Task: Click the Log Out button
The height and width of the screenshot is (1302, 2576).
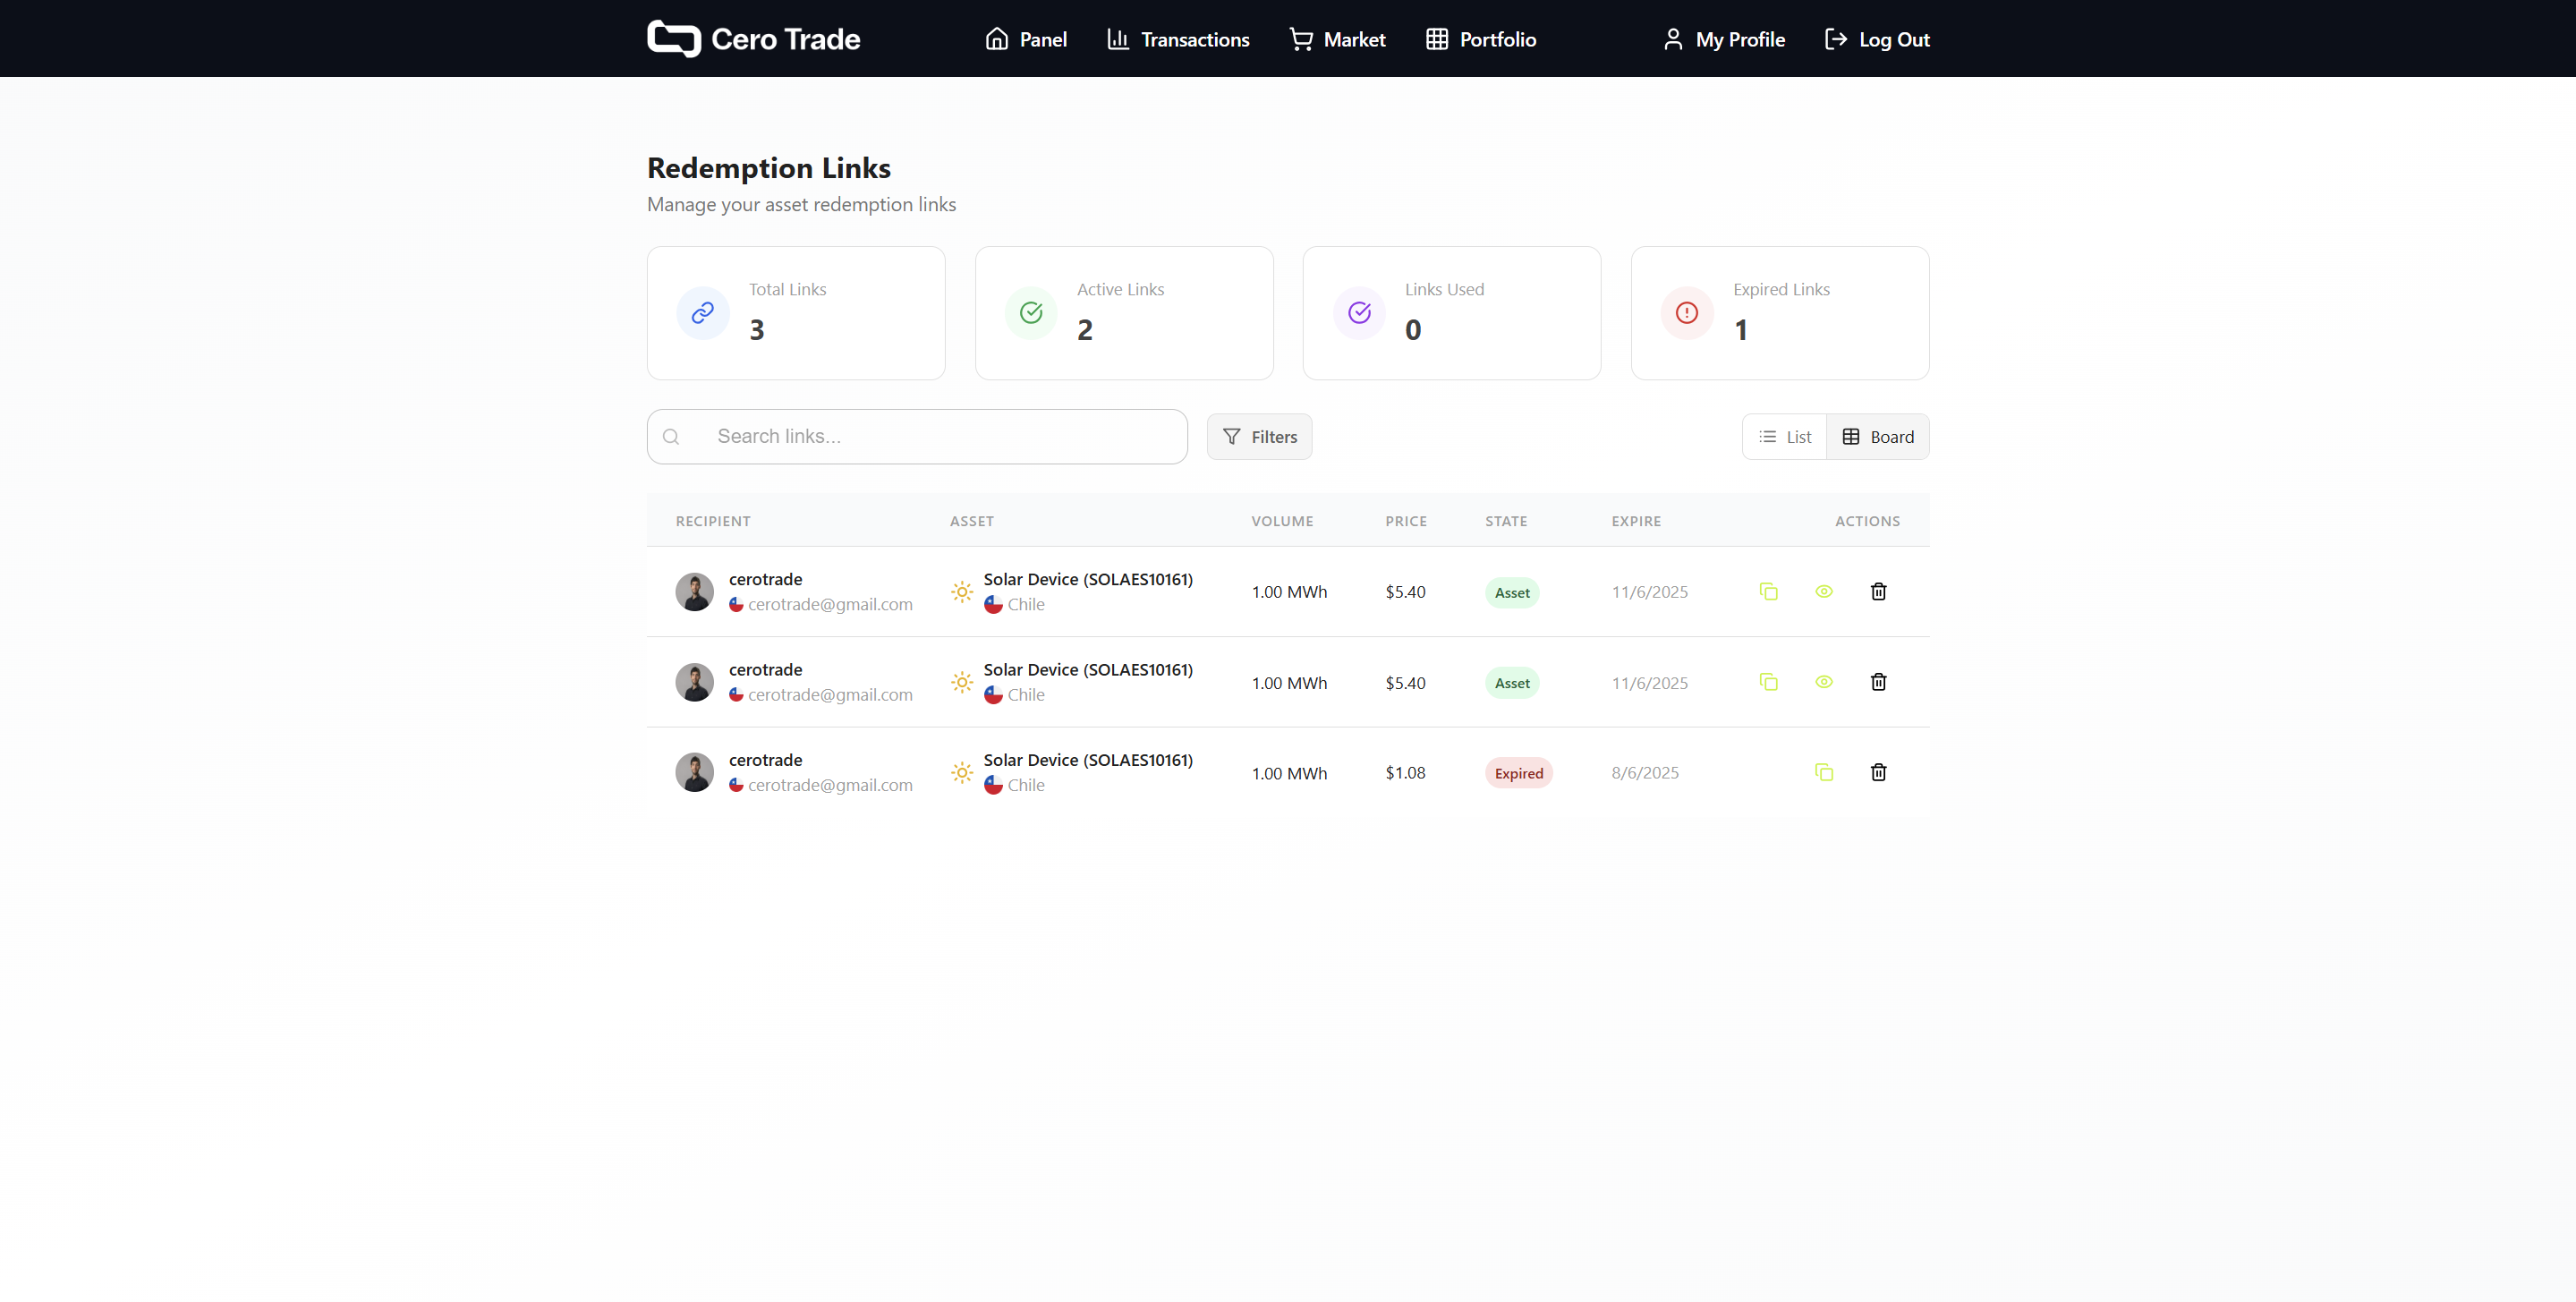Action: coord(1877,39)
